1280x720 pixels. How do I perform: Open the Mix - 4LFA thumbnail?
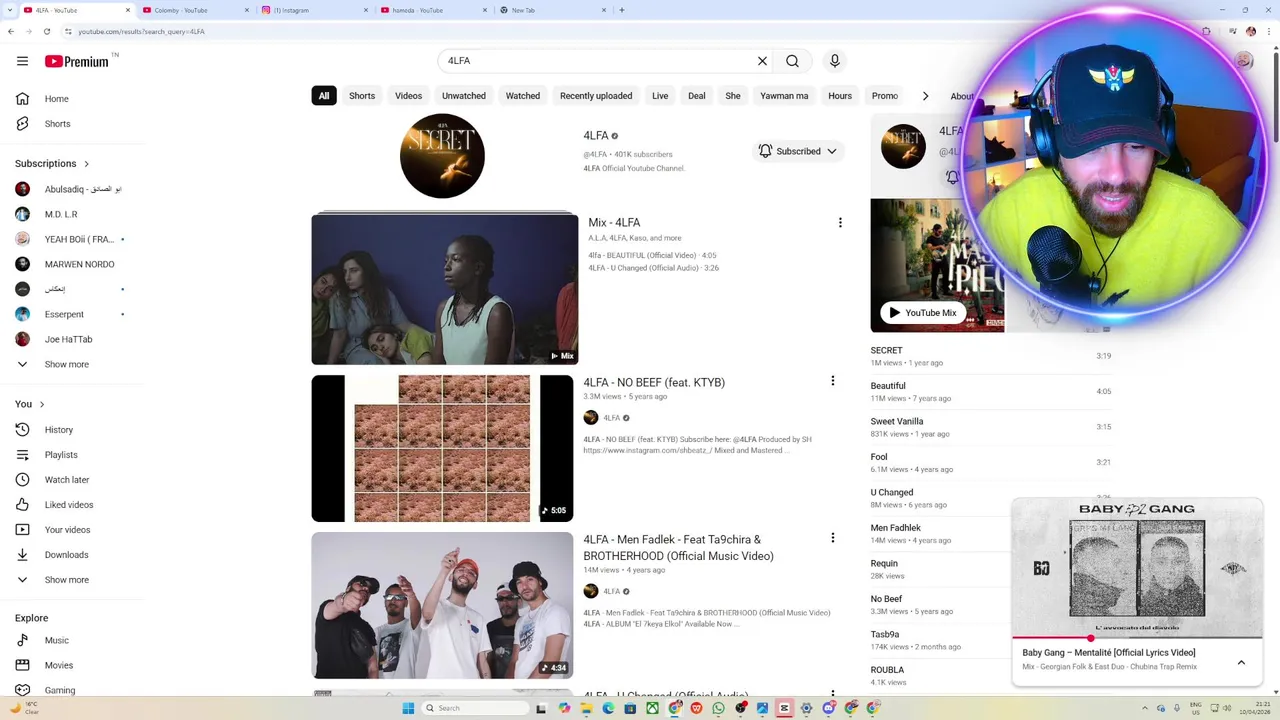tap(444, 289)
